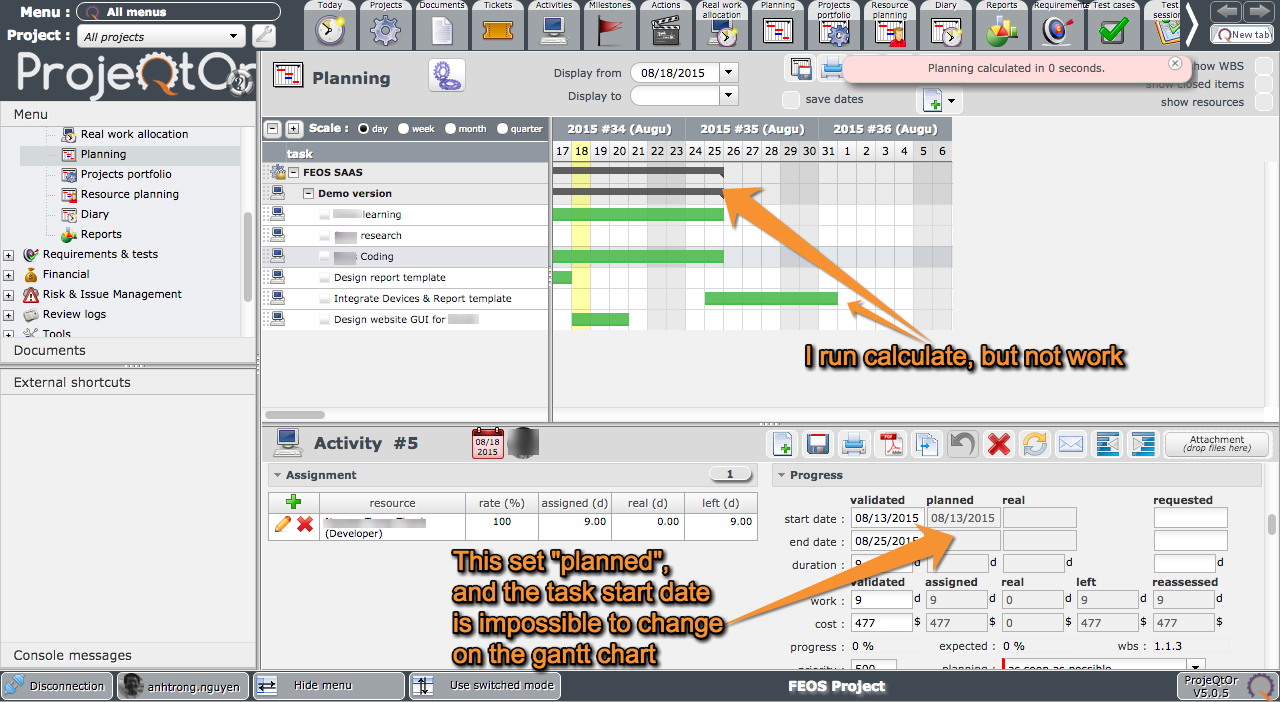Open the Requirements target icon
This screenshot has width=1280, height=702.
coord(1058,32)
